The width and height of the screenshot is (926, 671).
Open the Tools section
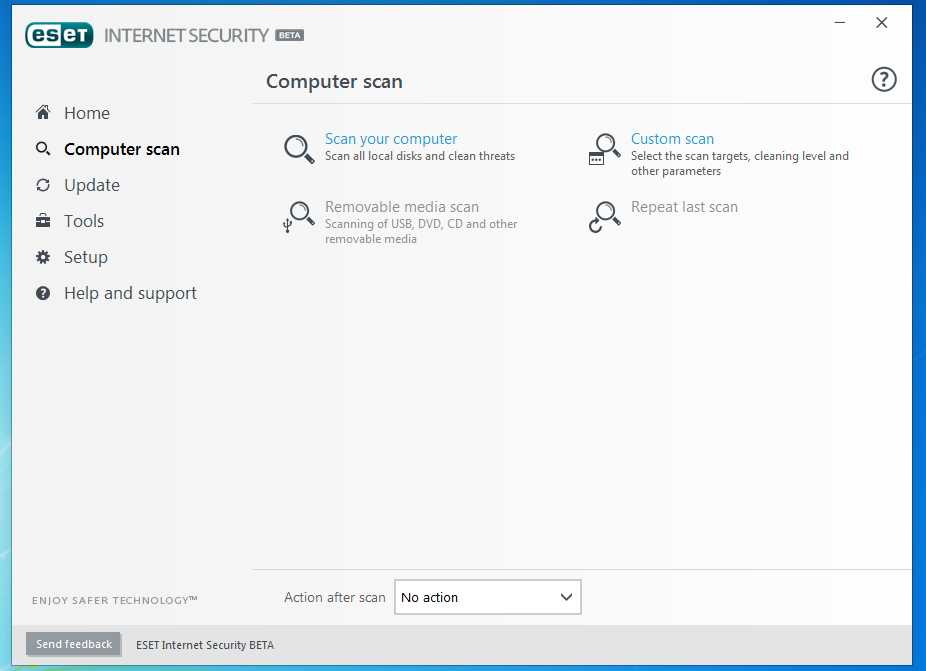pyautogui.click(x=84, y=221)
